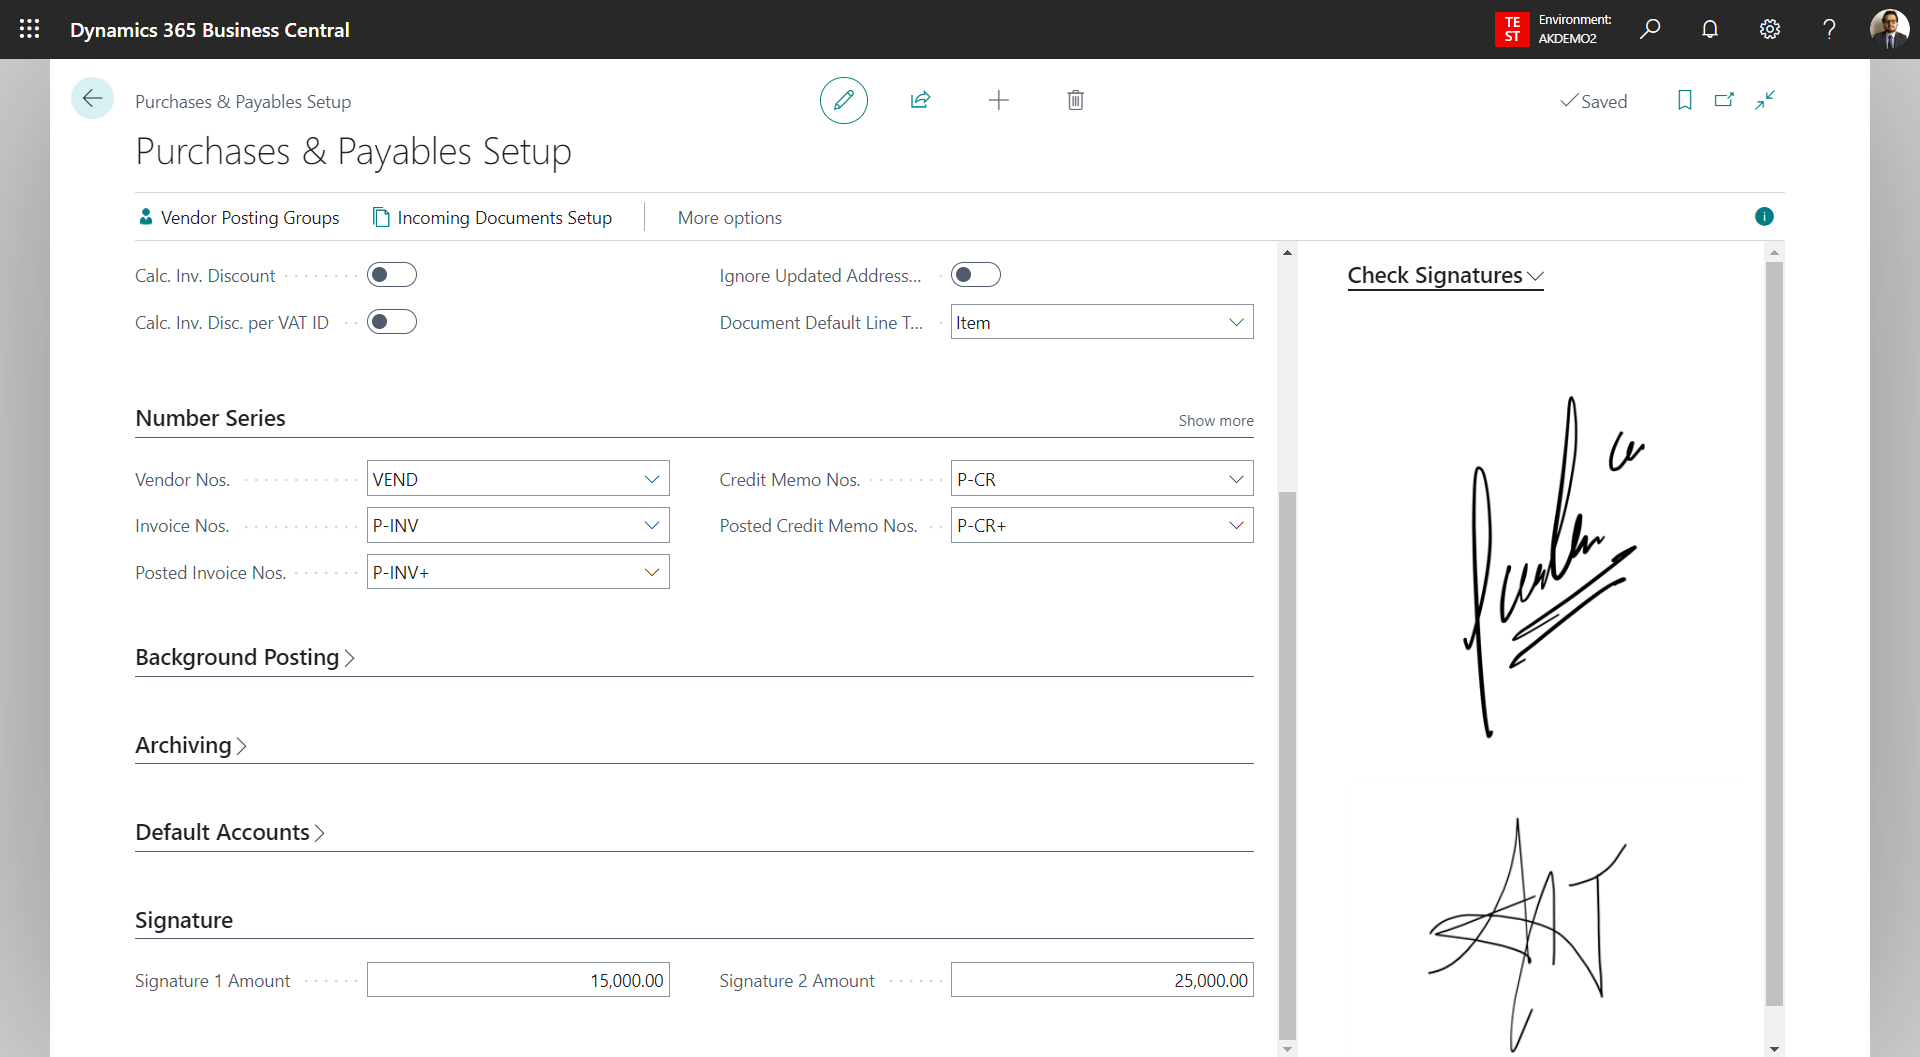Open the Document Default Line Type dropdown
Screen dimensions: 1920x1057
click(x=1236, y=321)
